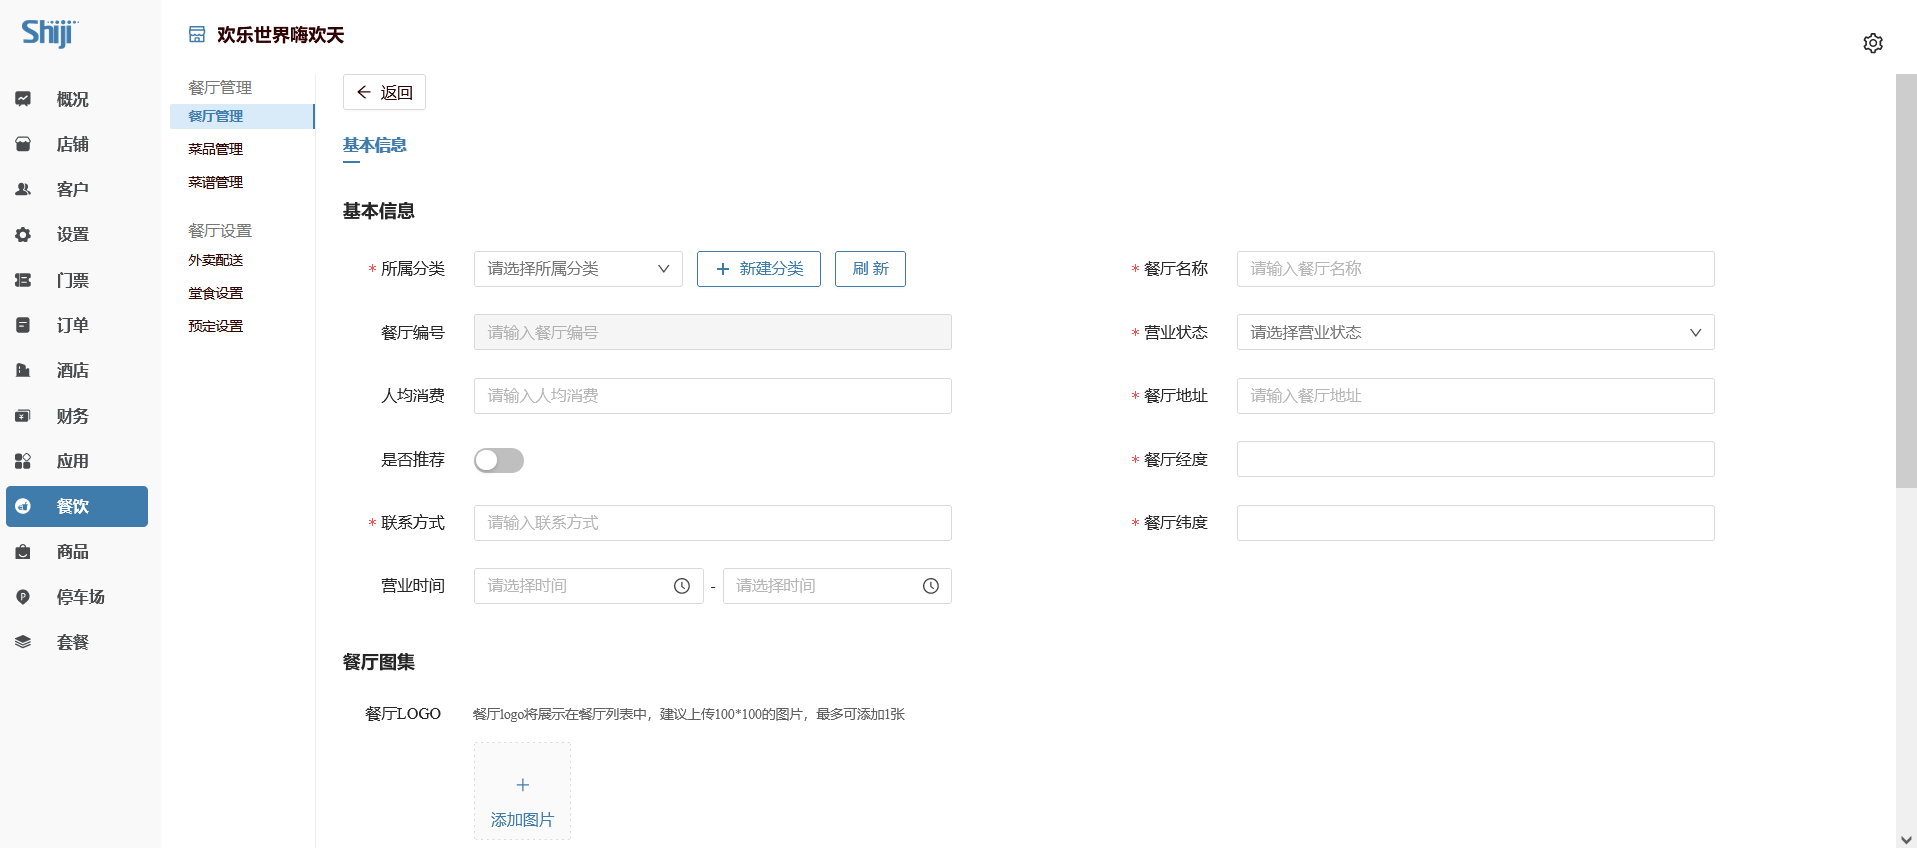Click the settings gear icon at top right
1917x848 pixels.
pyautogui.click(x=1872, y=43)
